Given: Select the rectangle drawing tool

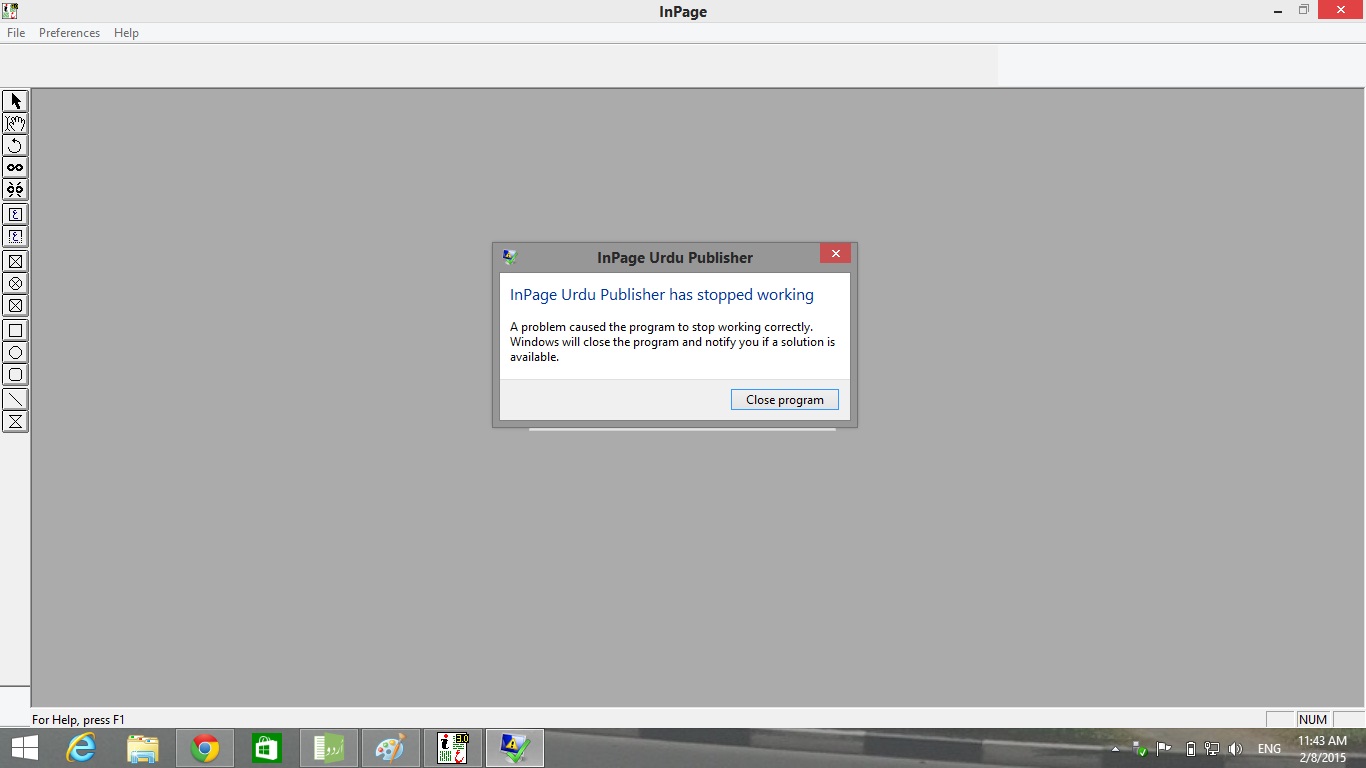Looking at the screenshot, I should pyautogui.click(x=15, y=330).
